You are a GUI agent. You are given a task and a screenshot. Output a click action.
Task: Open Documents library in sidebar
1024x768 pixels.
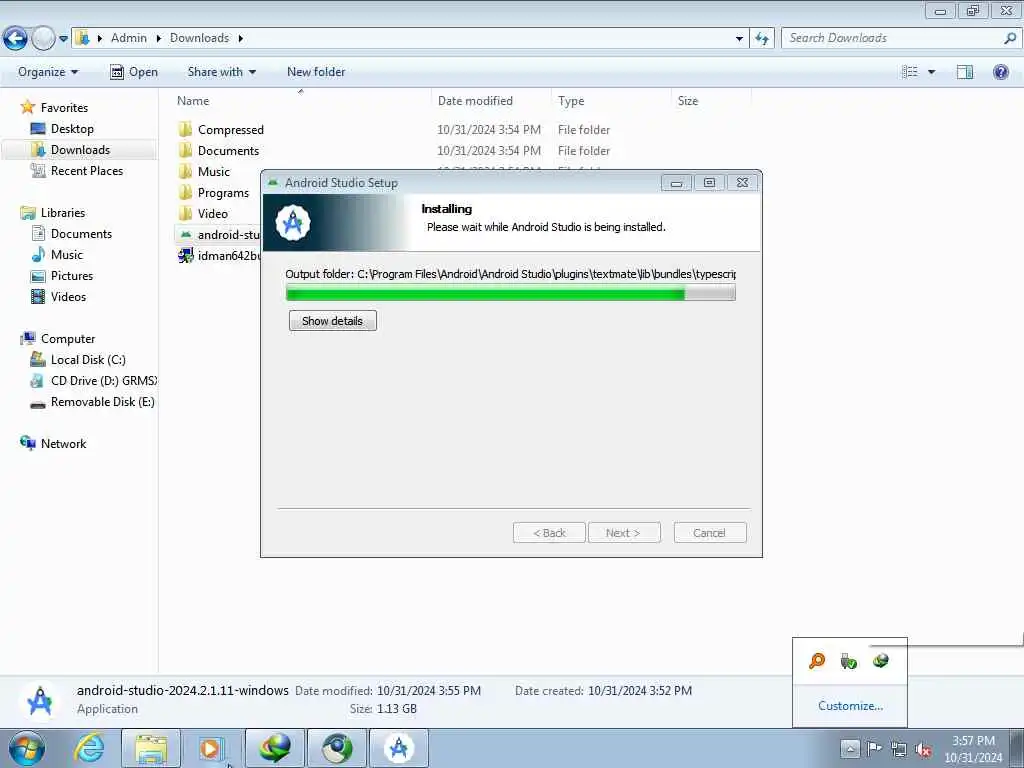(72, 234)
